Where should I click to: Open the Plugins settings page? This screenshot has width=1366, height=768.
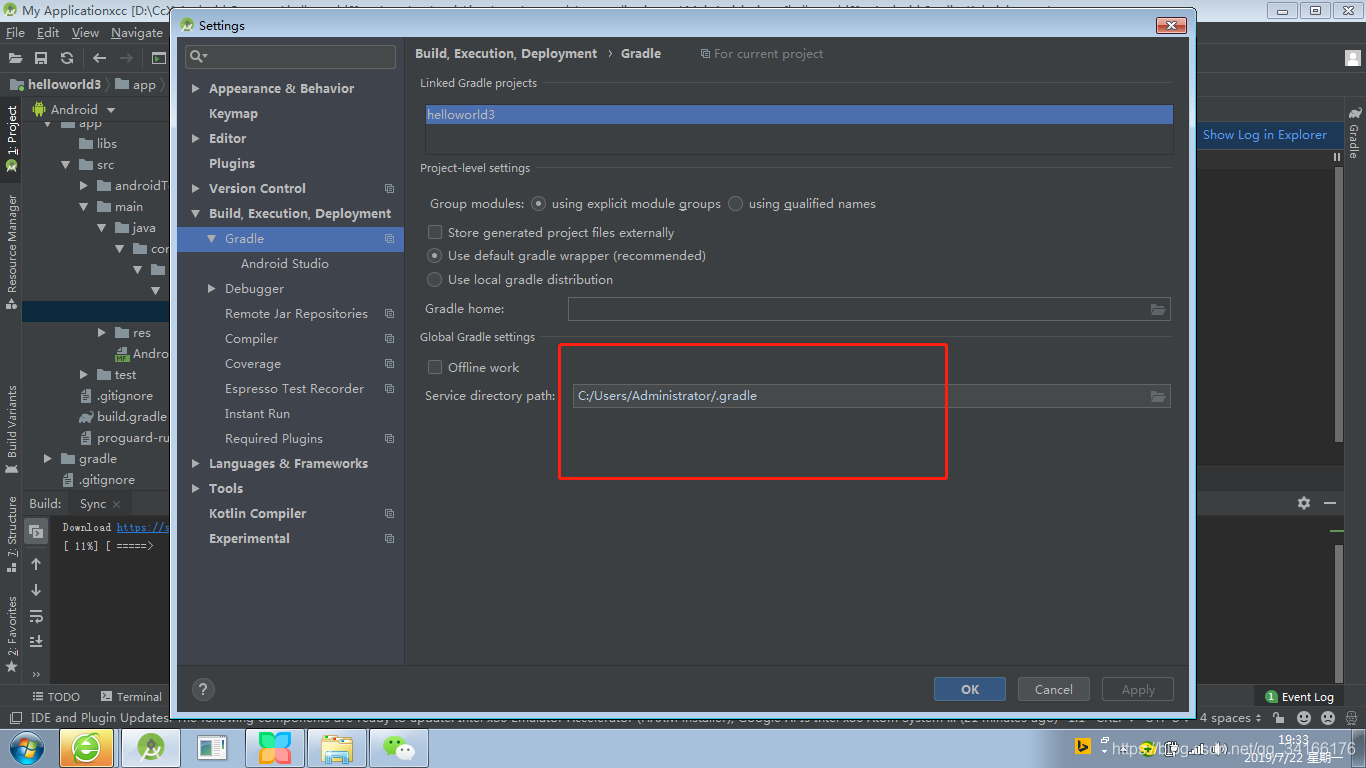[232, 164]
